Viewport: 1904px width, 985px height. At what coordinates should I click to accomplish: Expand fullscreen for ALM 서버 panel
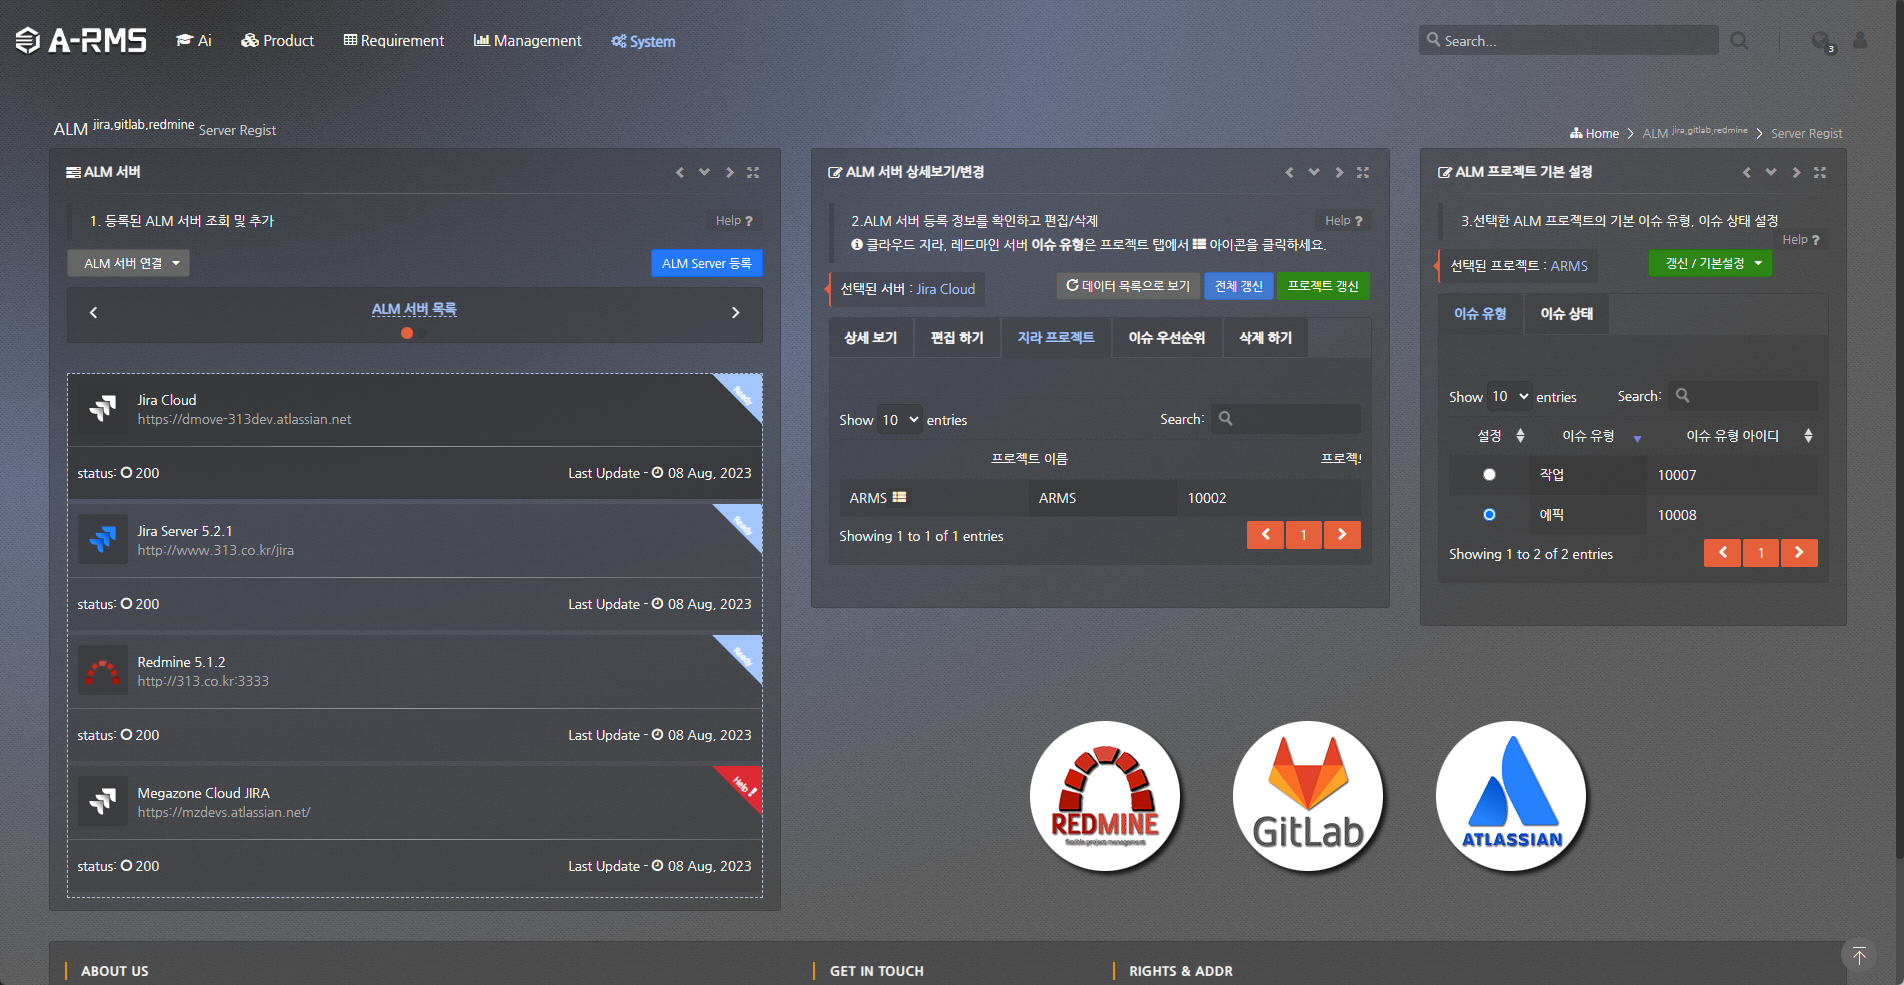pyautogui.click(x=753, y=172)
